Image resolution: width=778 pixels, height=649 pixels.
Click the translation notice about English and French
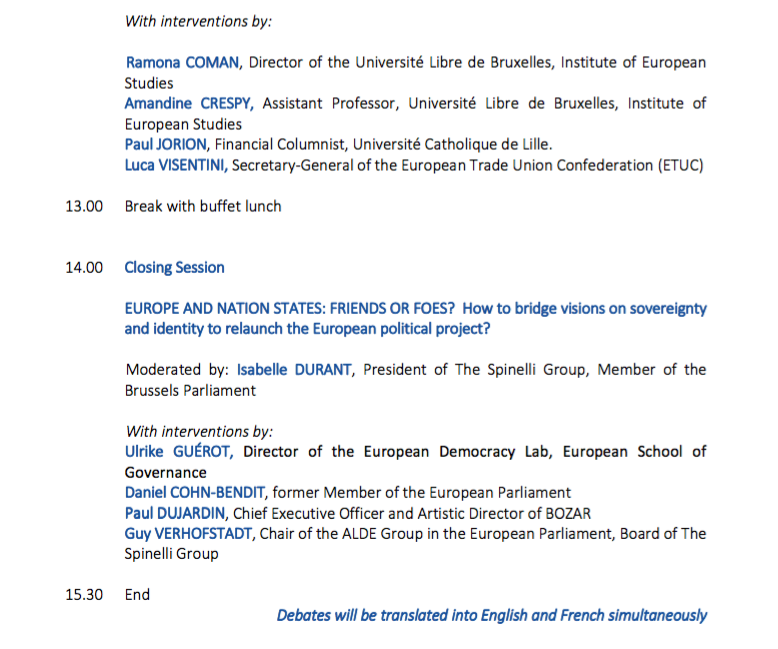click(x=492, y=615)
